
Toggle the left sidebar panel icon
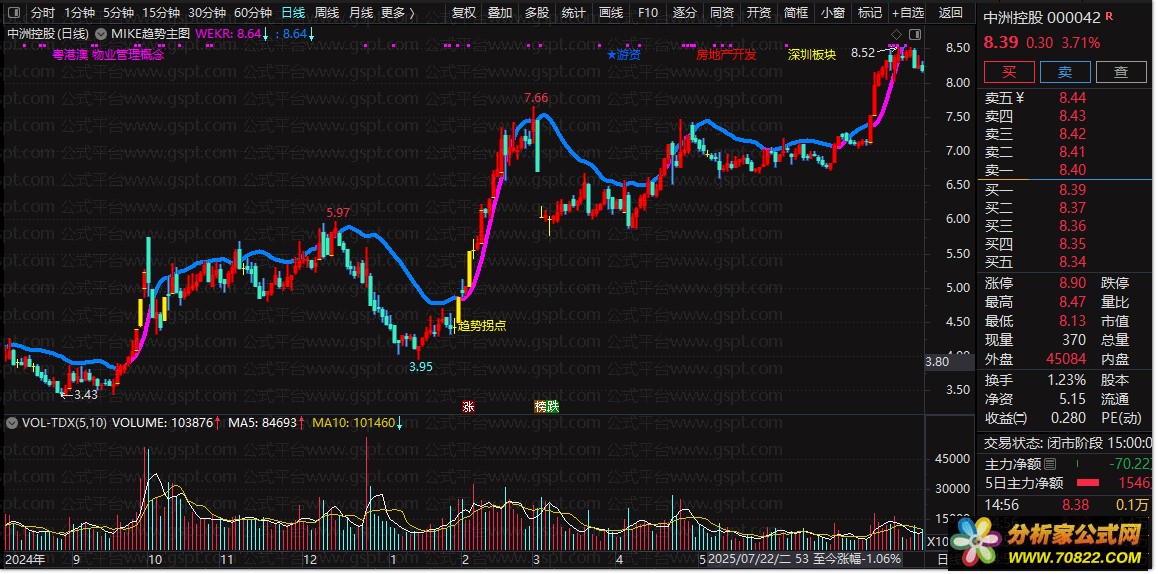(14, 13)
